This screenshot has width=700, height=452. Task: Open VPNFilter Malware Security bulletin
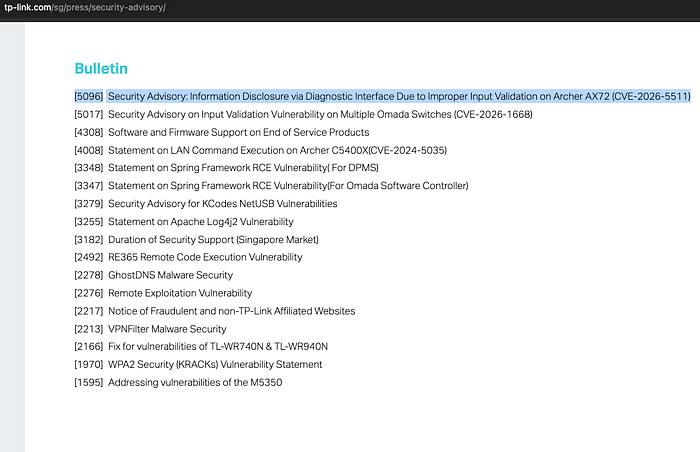point(167,329)
